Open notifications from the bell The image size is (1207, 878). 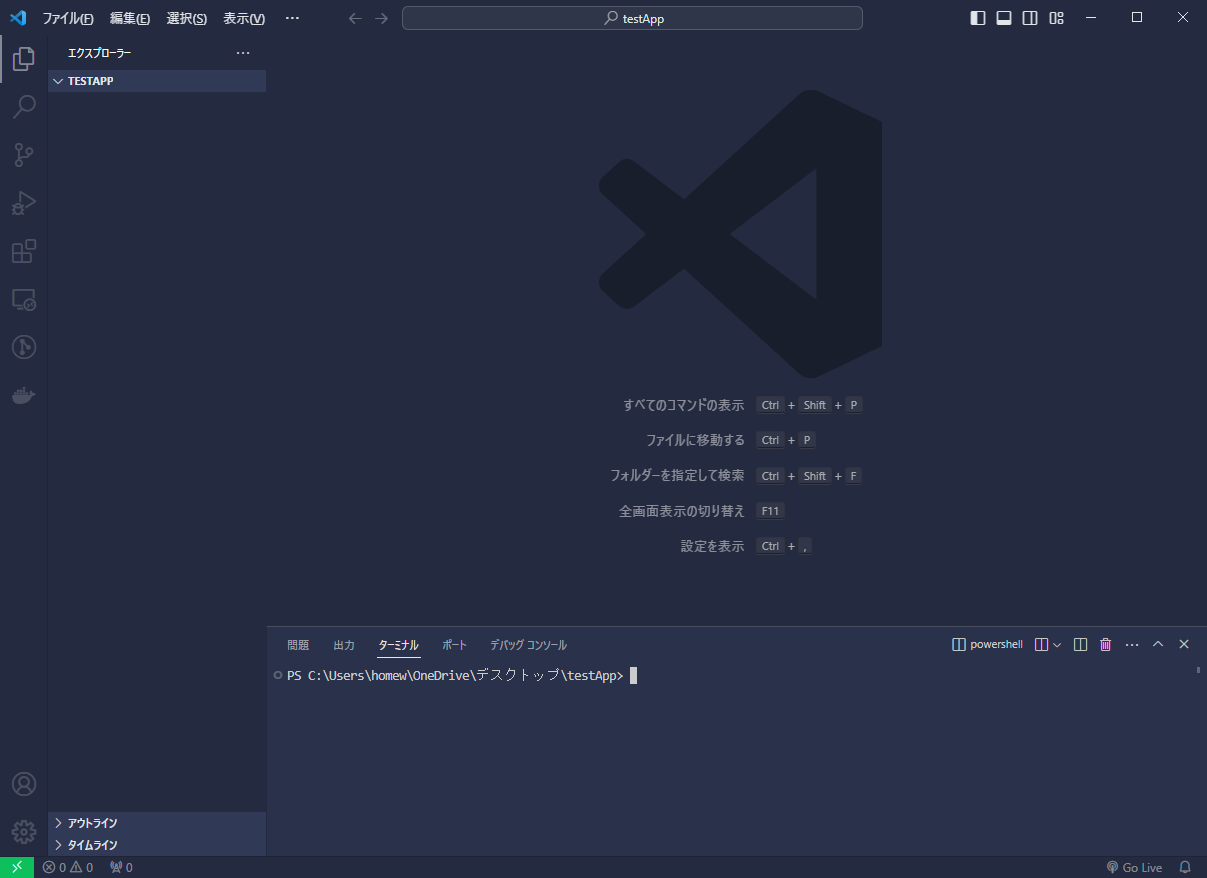coord(1185,867)
